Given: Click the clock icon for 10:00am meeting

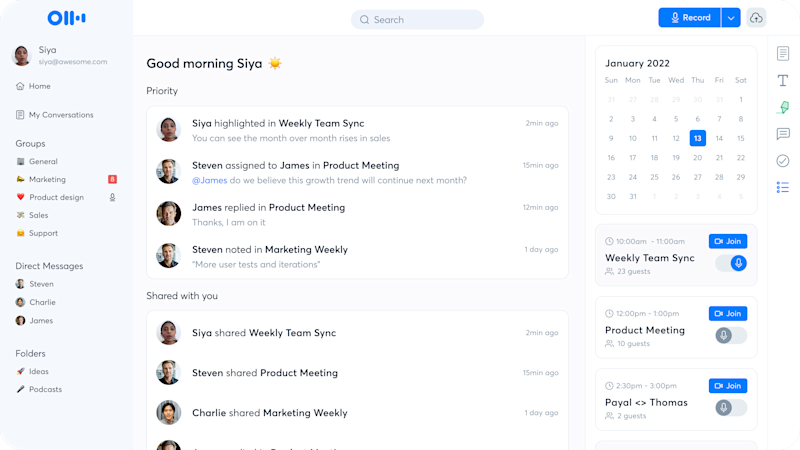Looking at the screenshot, I should [609, 241].
